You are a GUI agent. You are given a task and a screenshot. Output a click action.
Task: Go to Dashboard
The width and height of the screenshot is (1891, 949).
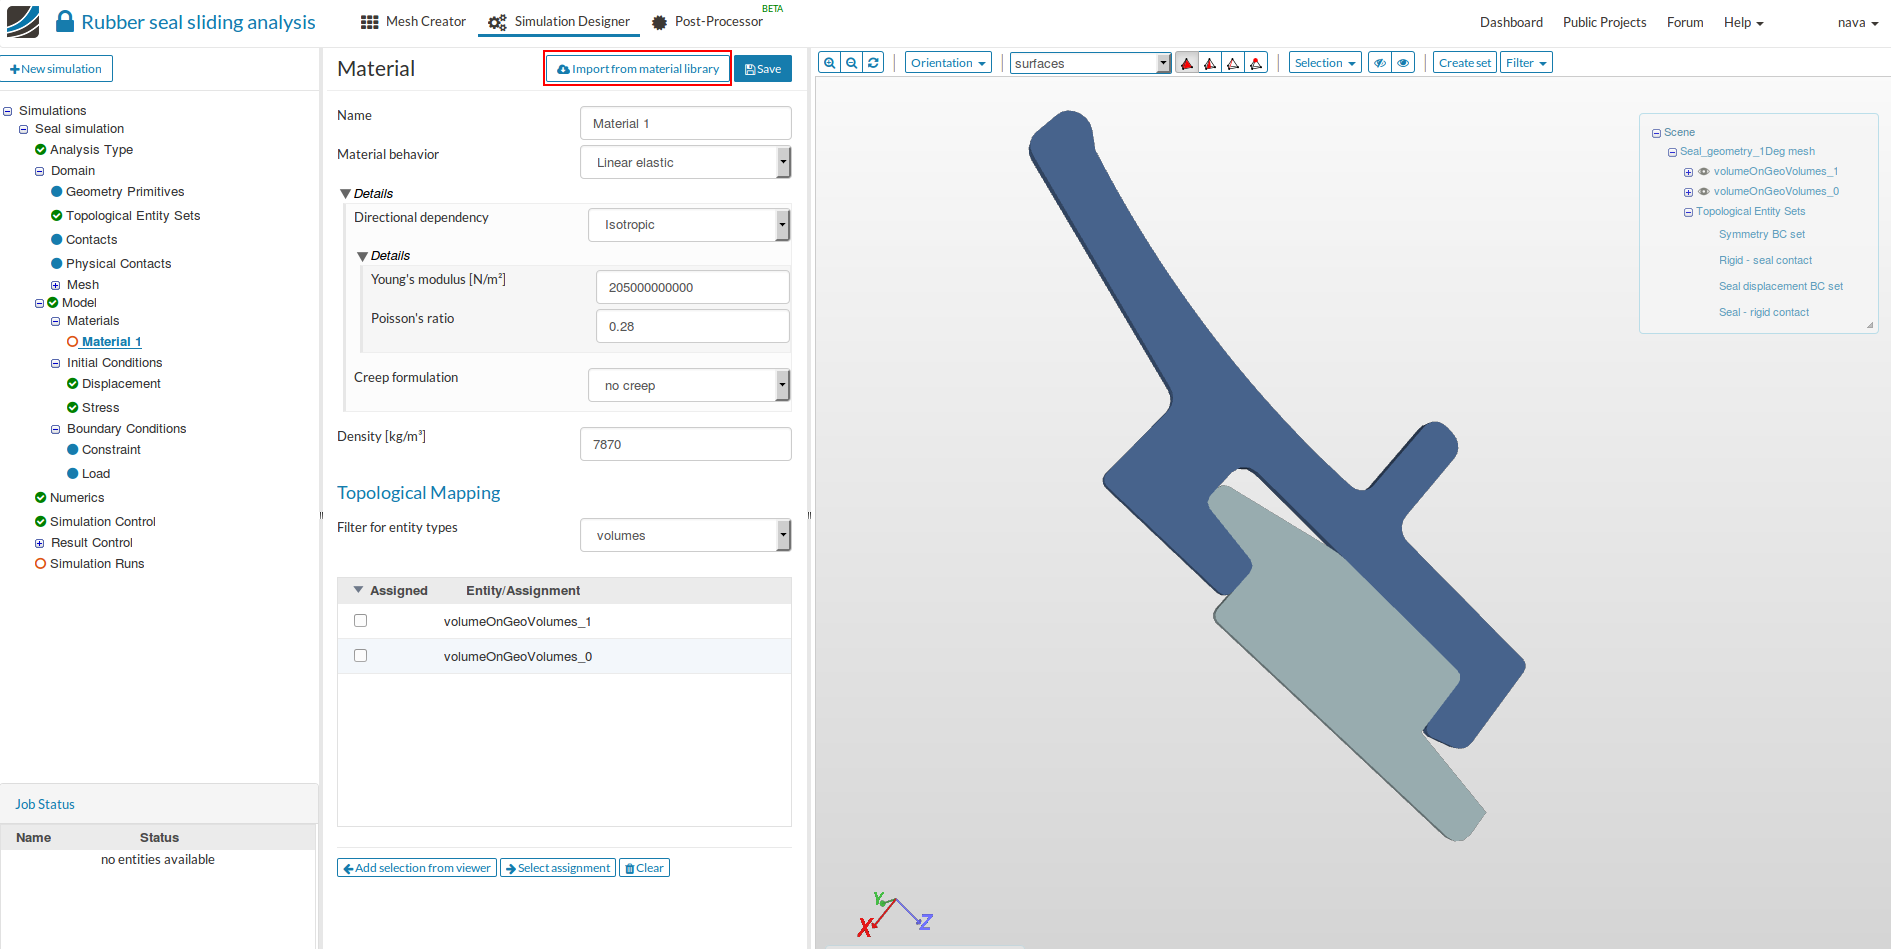point(1511,22)
